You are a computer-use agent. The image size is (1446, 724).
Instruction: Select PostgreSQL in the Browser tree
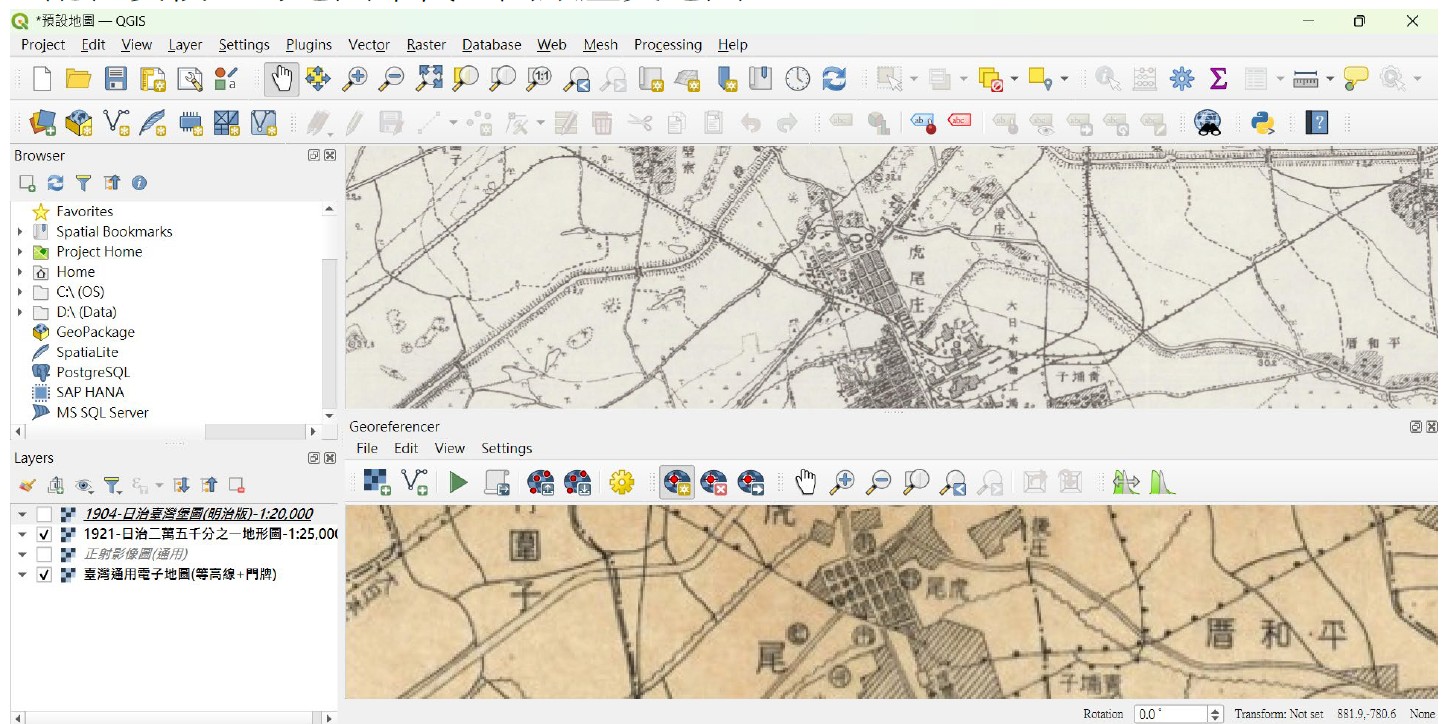(x=93, y=372)
